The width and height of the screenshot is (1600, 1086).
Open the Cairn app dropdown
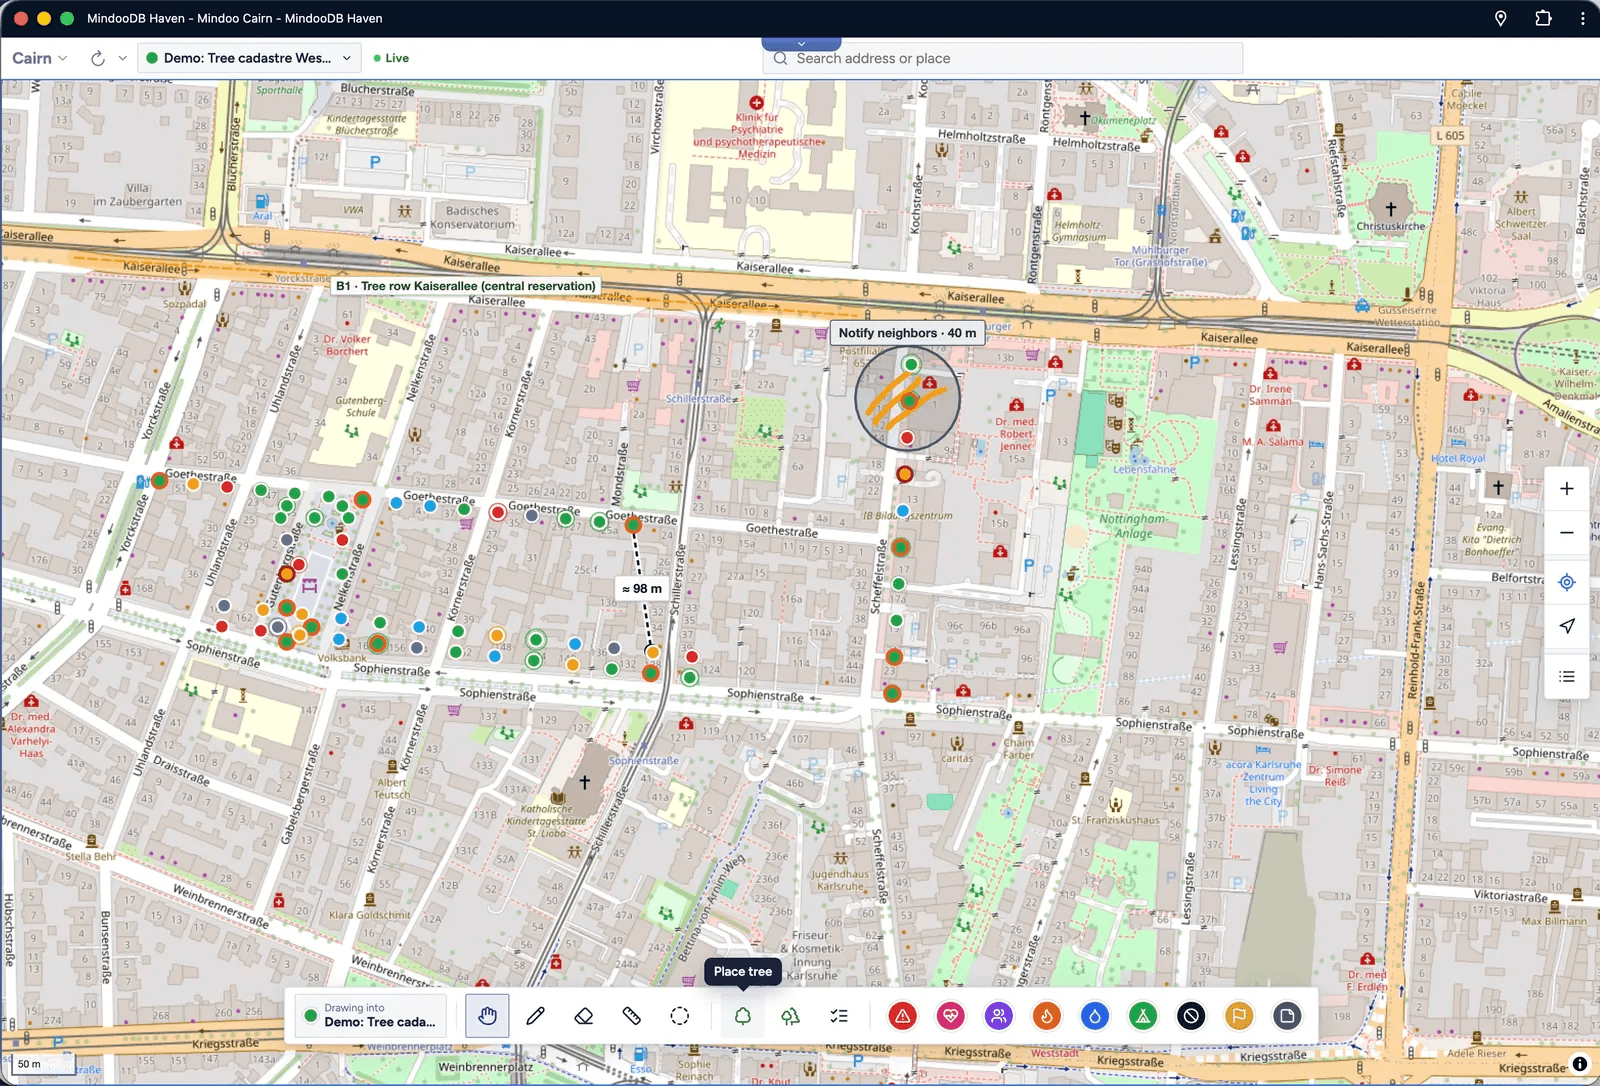coord(40,58)
